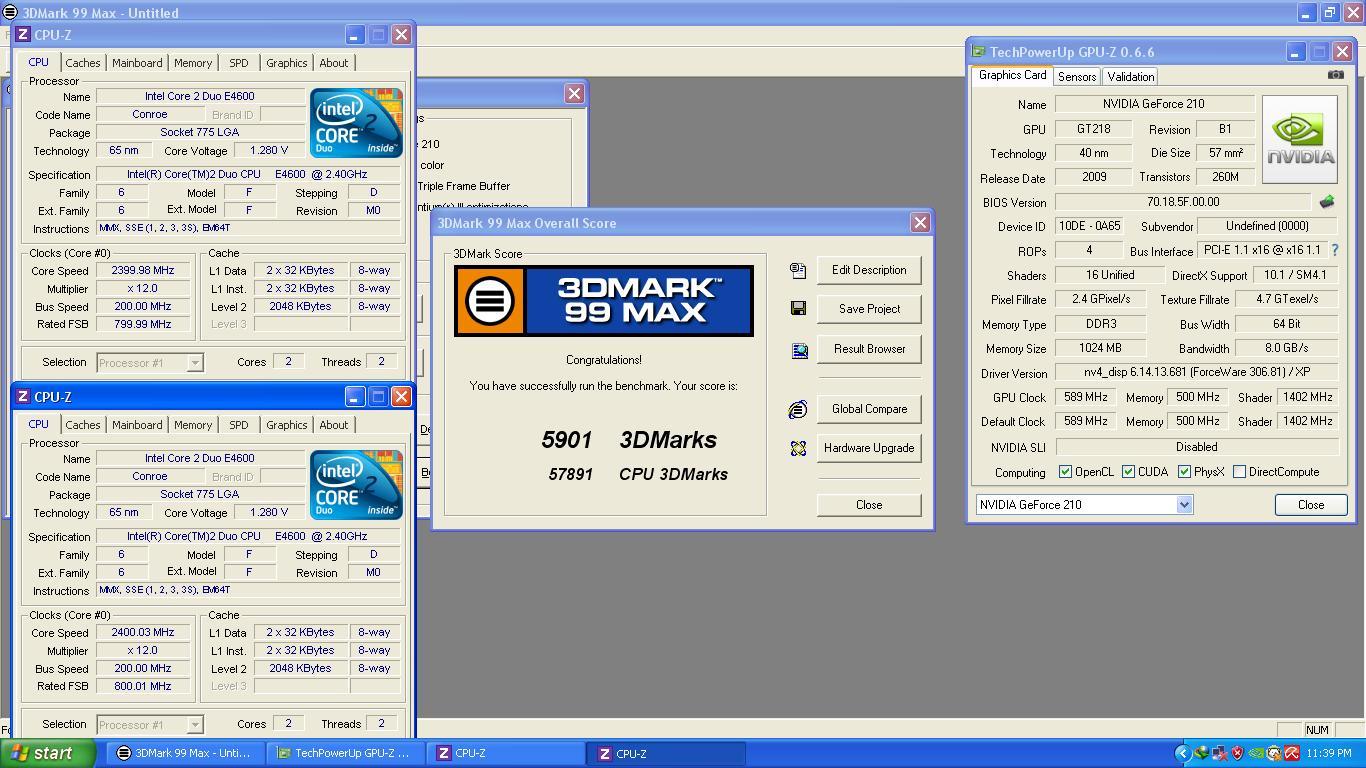Click the GPU-Z camera screenshot icon
Viewport: 1366px width, 768px height.
click(1335, 75)
